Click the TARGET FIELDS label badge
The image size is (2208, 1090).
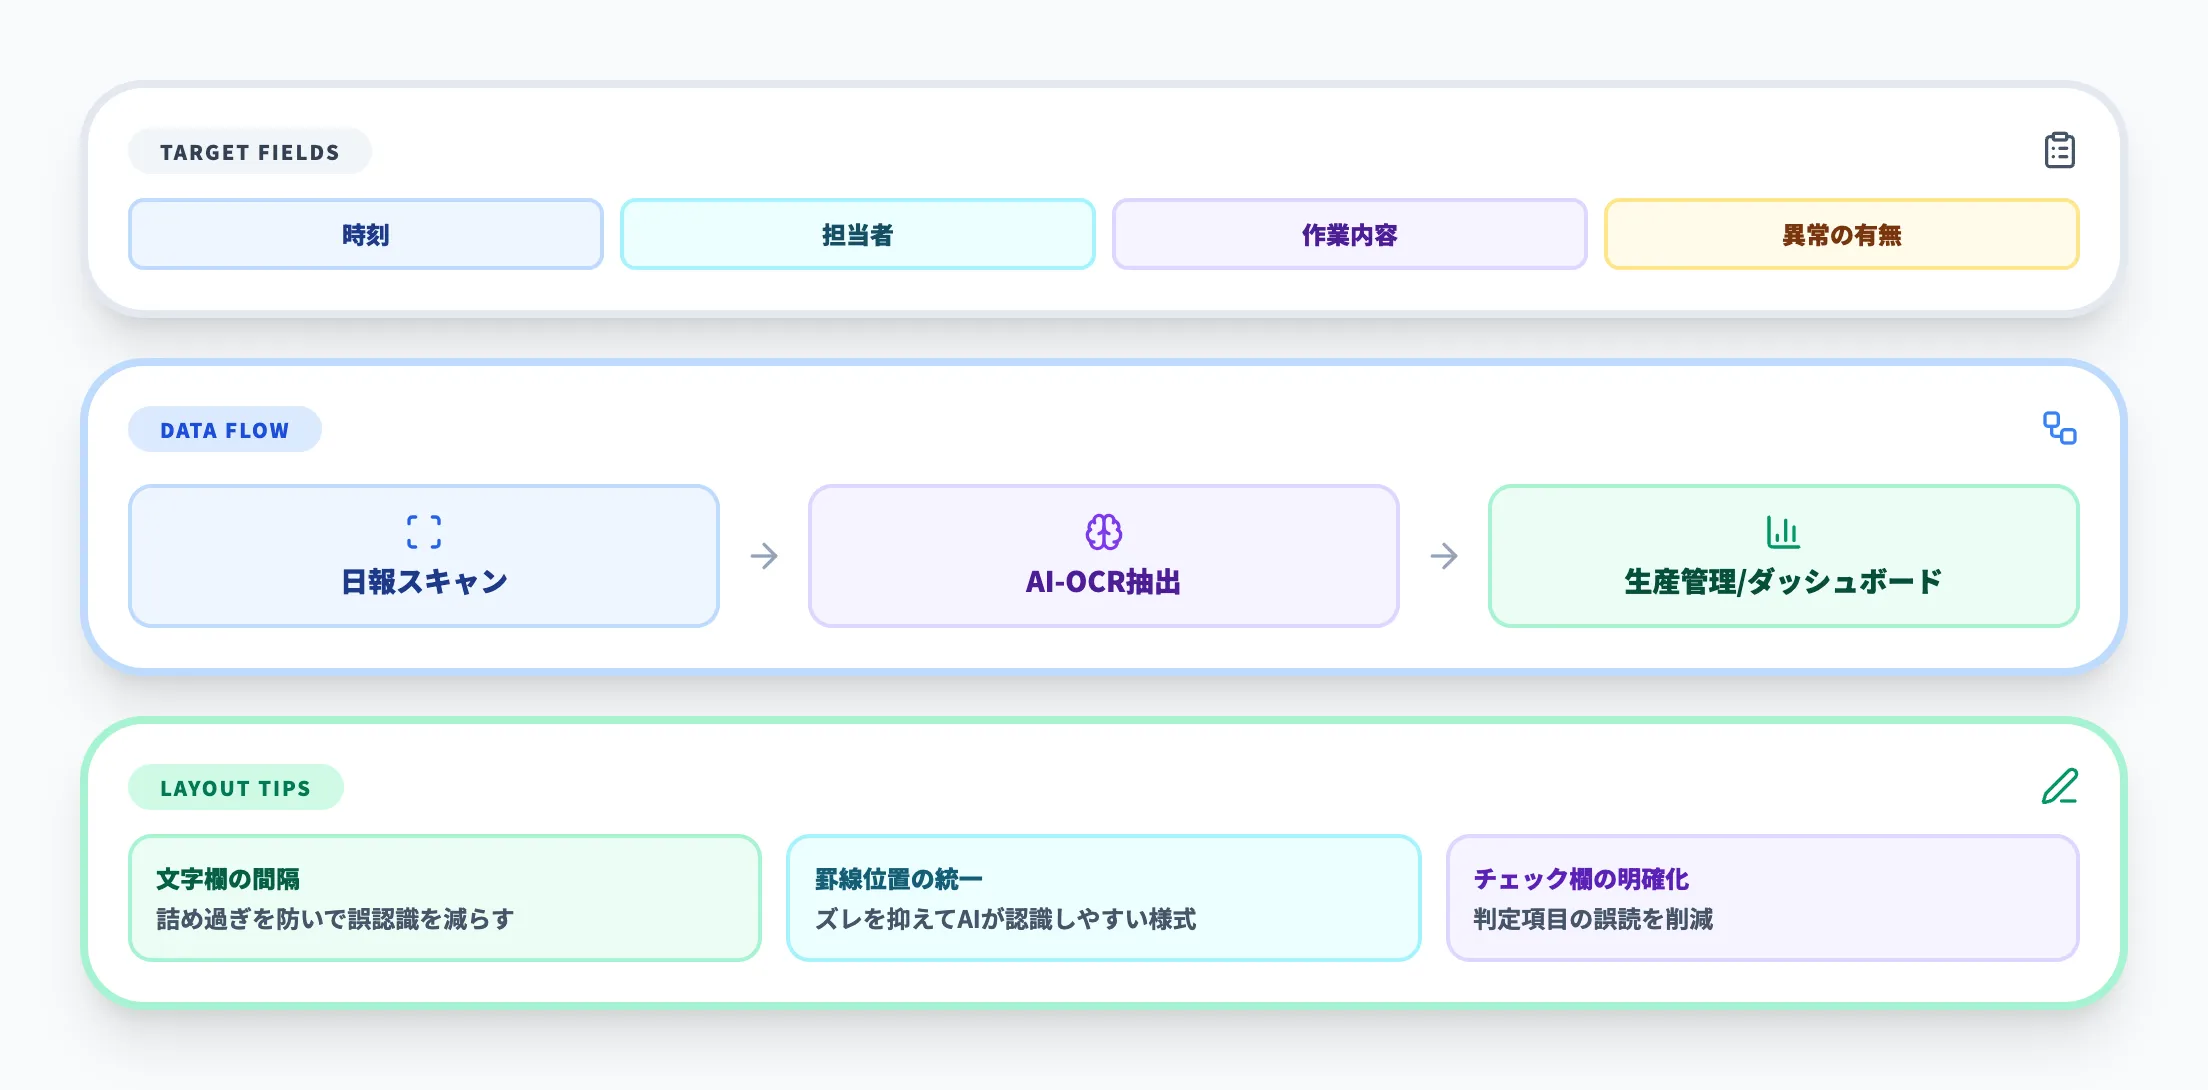pos(250,152)
